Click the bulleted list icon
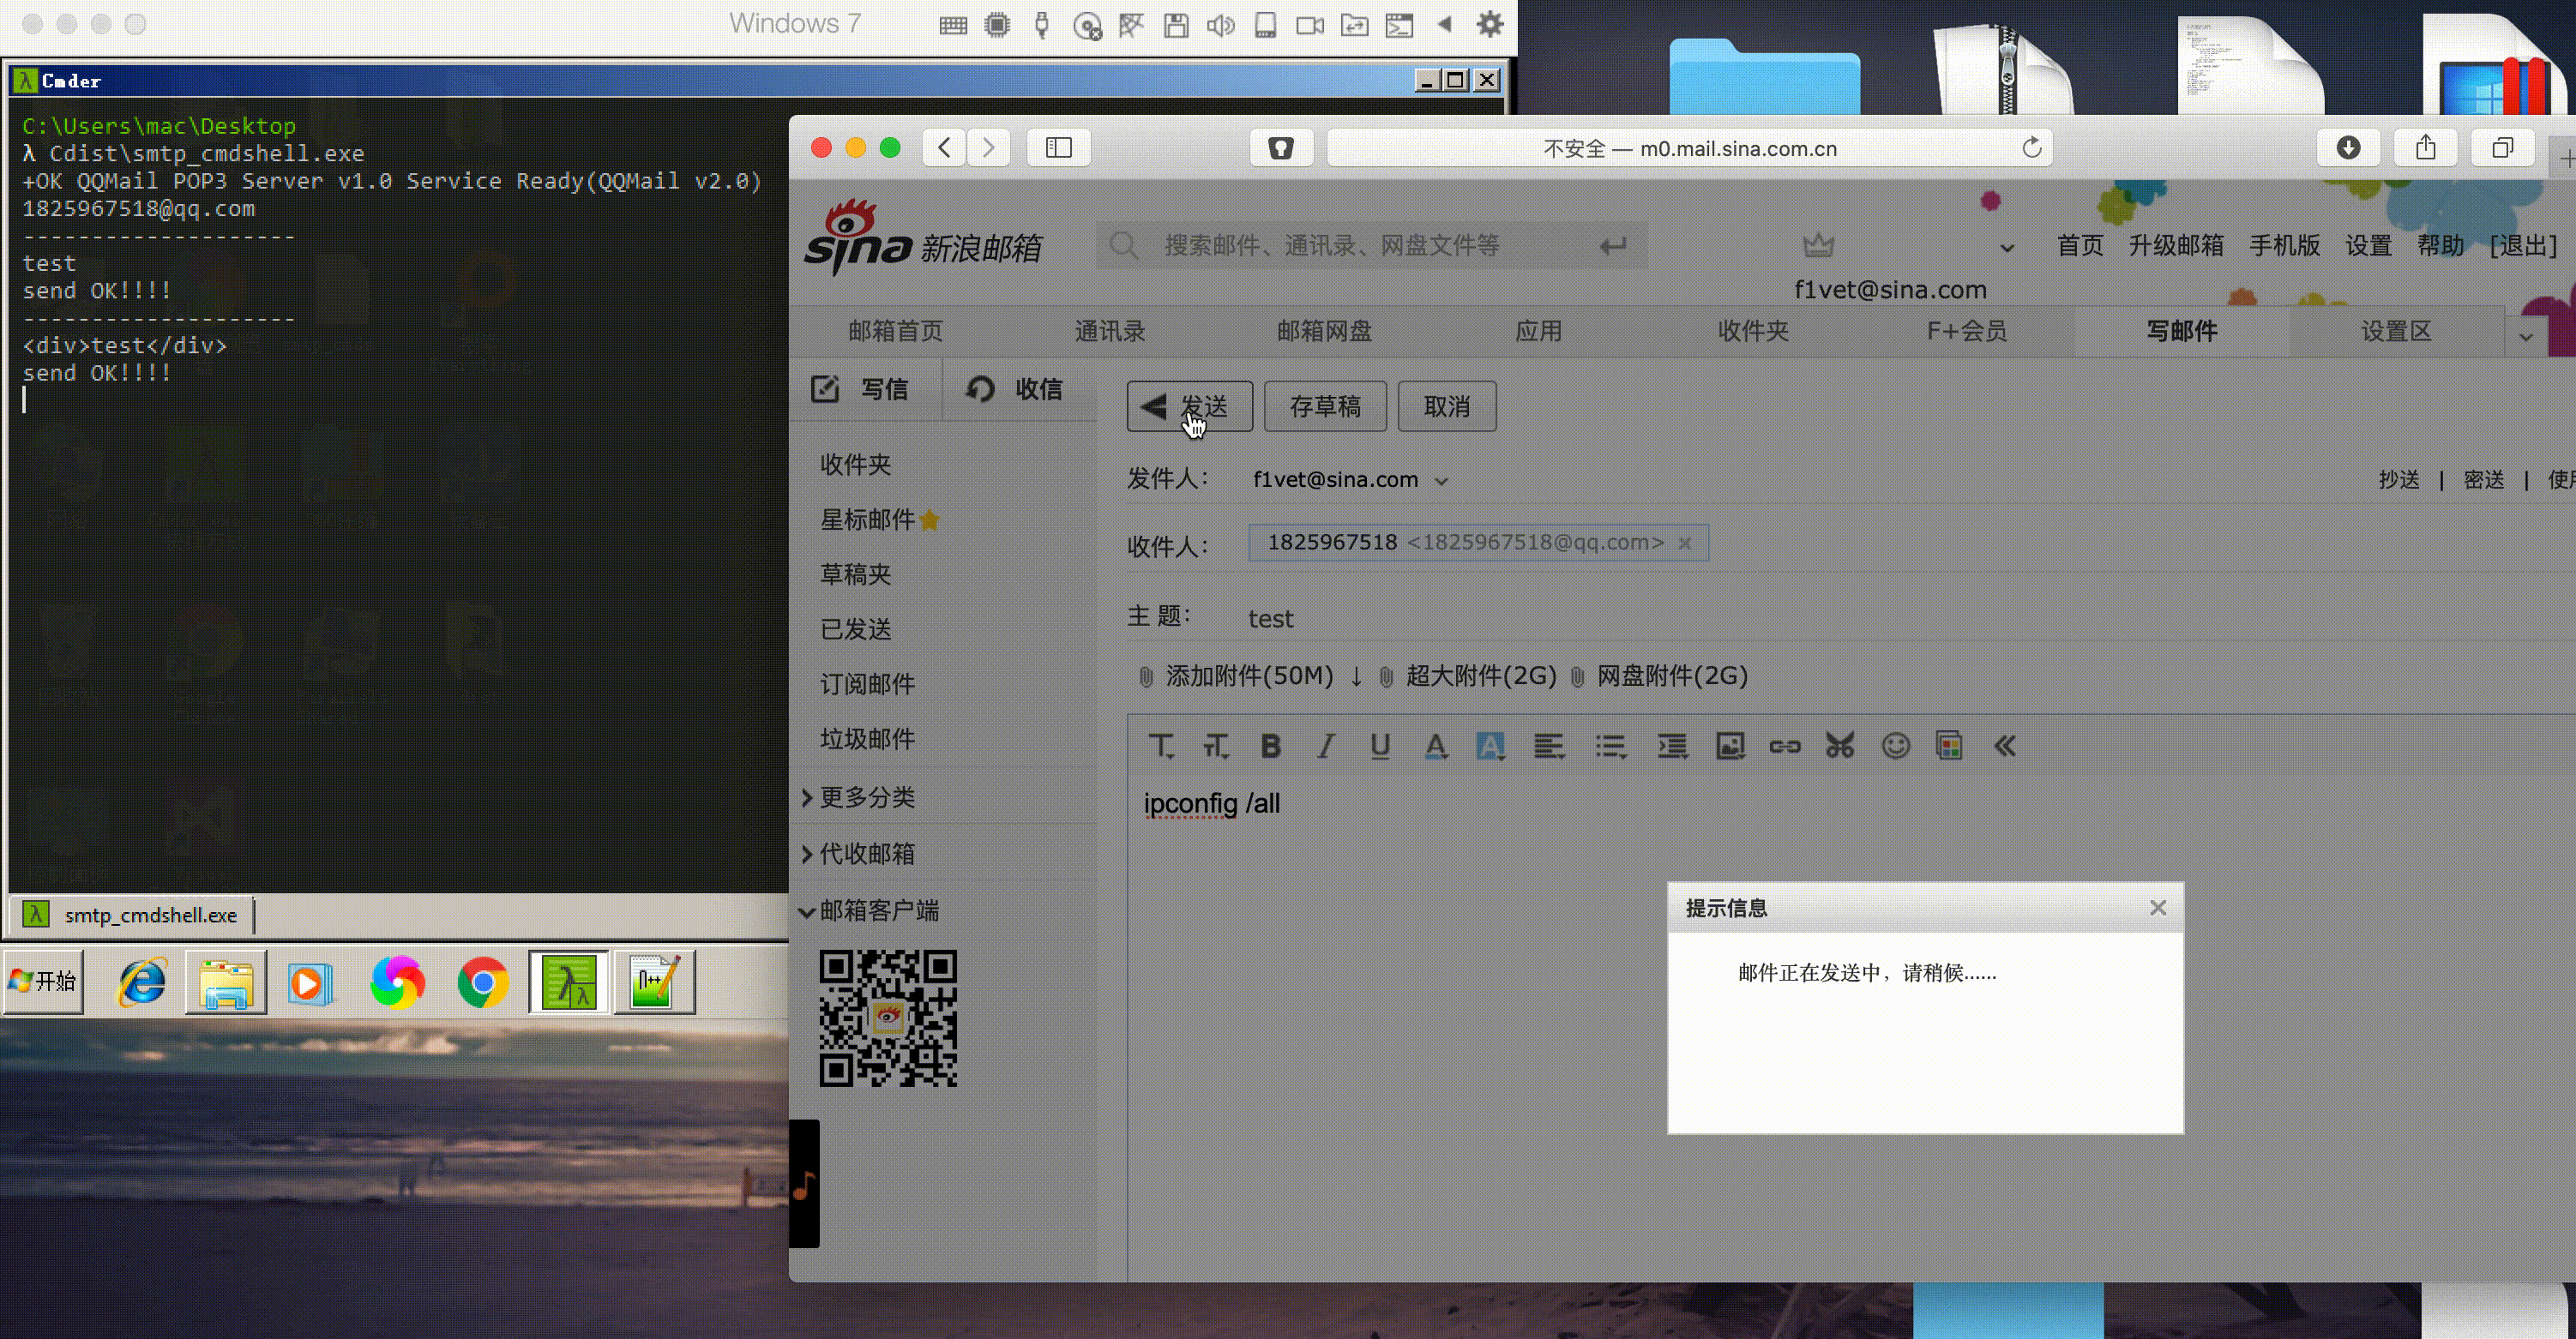This screenshot has width=2576, height=1339. (1610, 746)
